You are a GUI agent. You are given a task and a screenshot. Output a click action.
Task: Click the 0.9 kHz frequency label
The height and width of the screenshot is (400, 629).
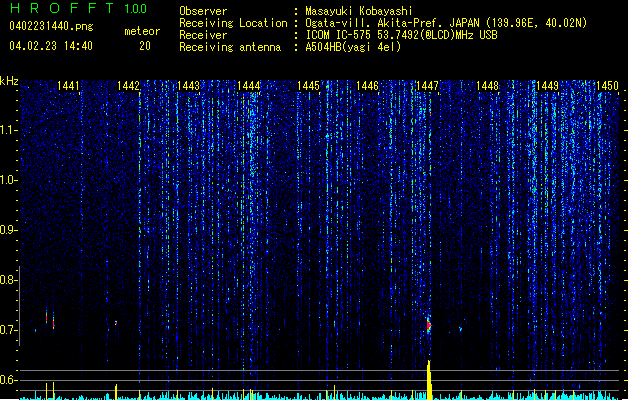pyautogui.click(x=8, y=230)
